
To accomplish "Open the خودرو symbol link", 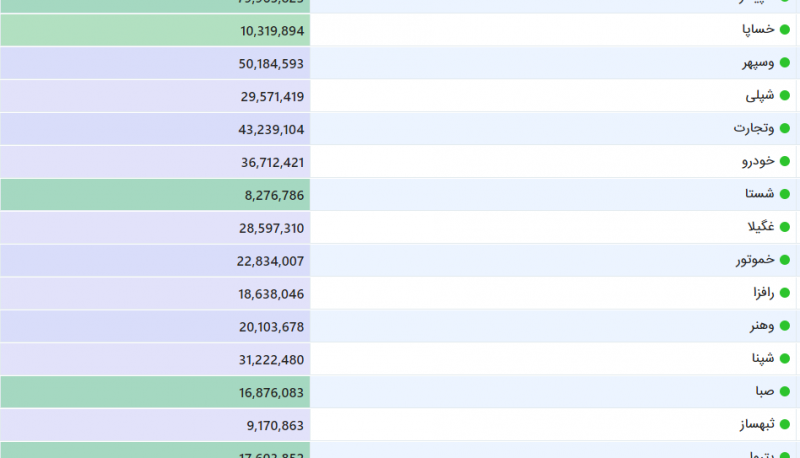I will click(x=756, y=162).
